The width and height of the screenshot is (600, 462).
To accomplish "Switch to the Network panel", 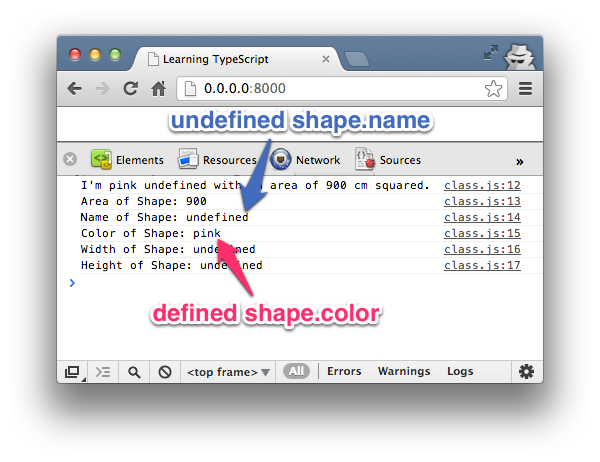I will pyautogui.click(x=306, y=159).
